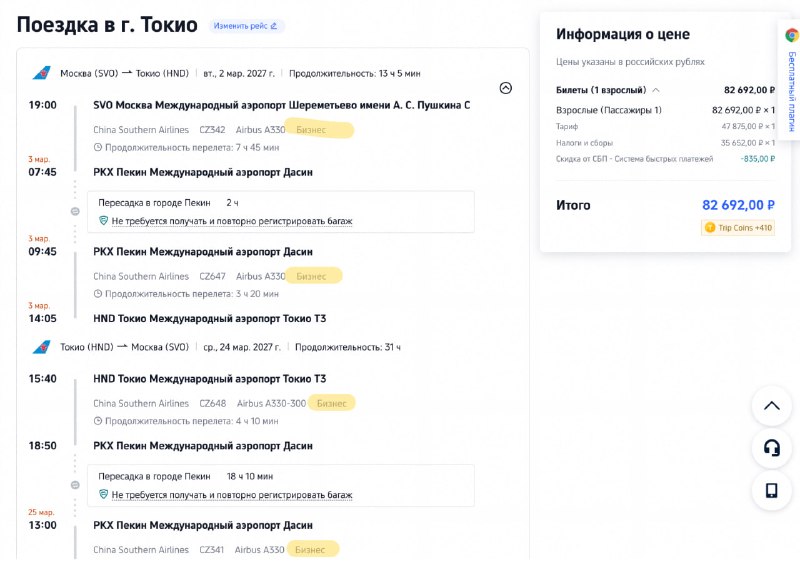Click the Изменить рейс button
This screenshot has width=800, height=582.
246,26
